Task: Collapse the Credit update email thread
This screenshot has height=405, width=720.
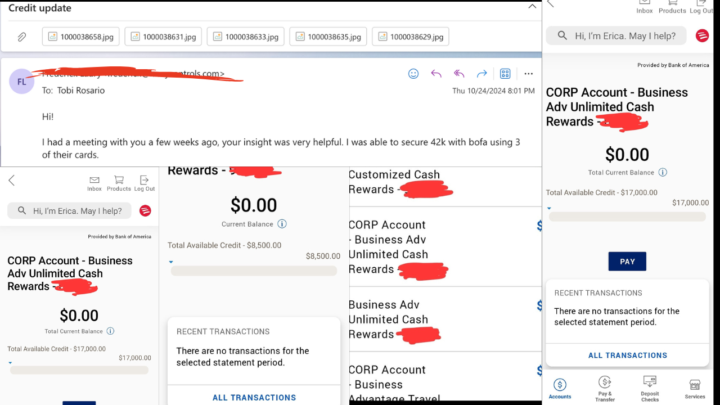Action: (532, 6)
